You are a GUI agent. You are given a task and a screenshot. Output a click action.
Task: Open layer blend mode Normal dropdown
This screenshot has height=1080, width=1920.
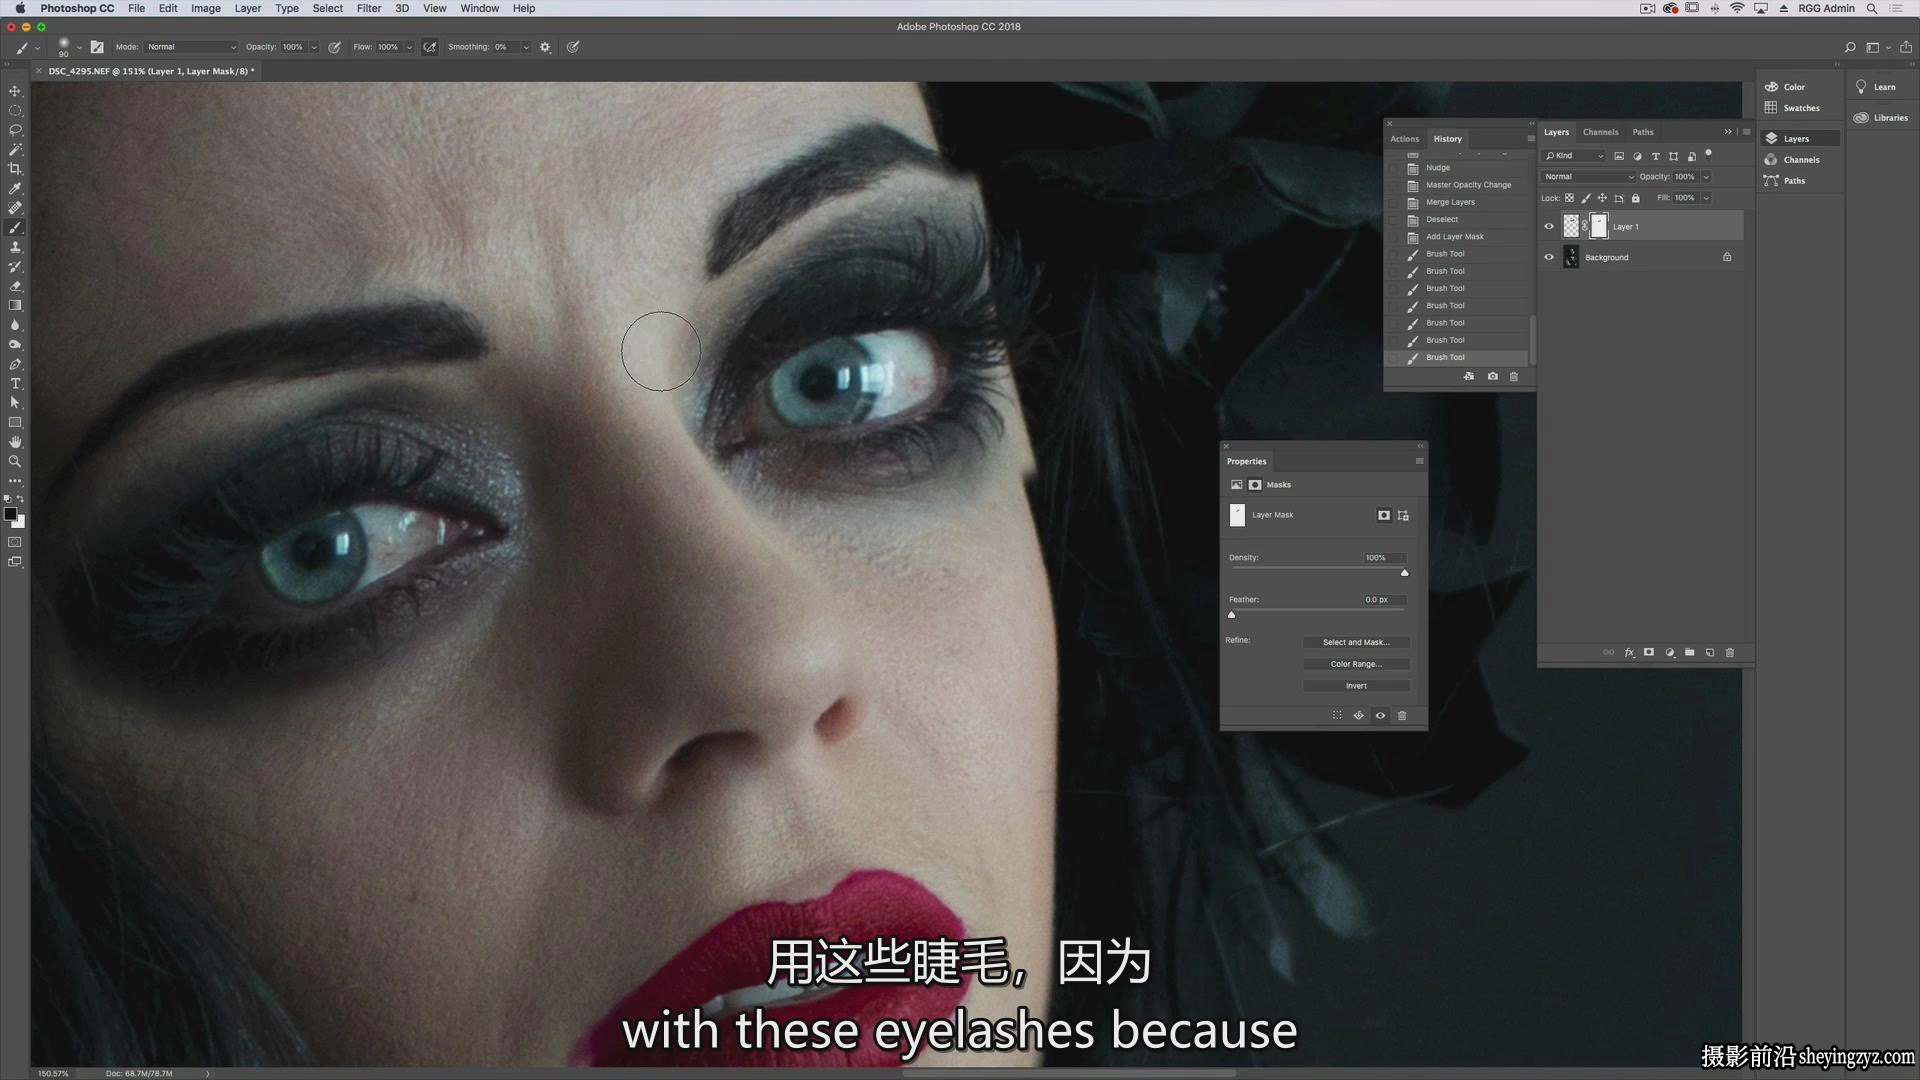[1589, 177]
